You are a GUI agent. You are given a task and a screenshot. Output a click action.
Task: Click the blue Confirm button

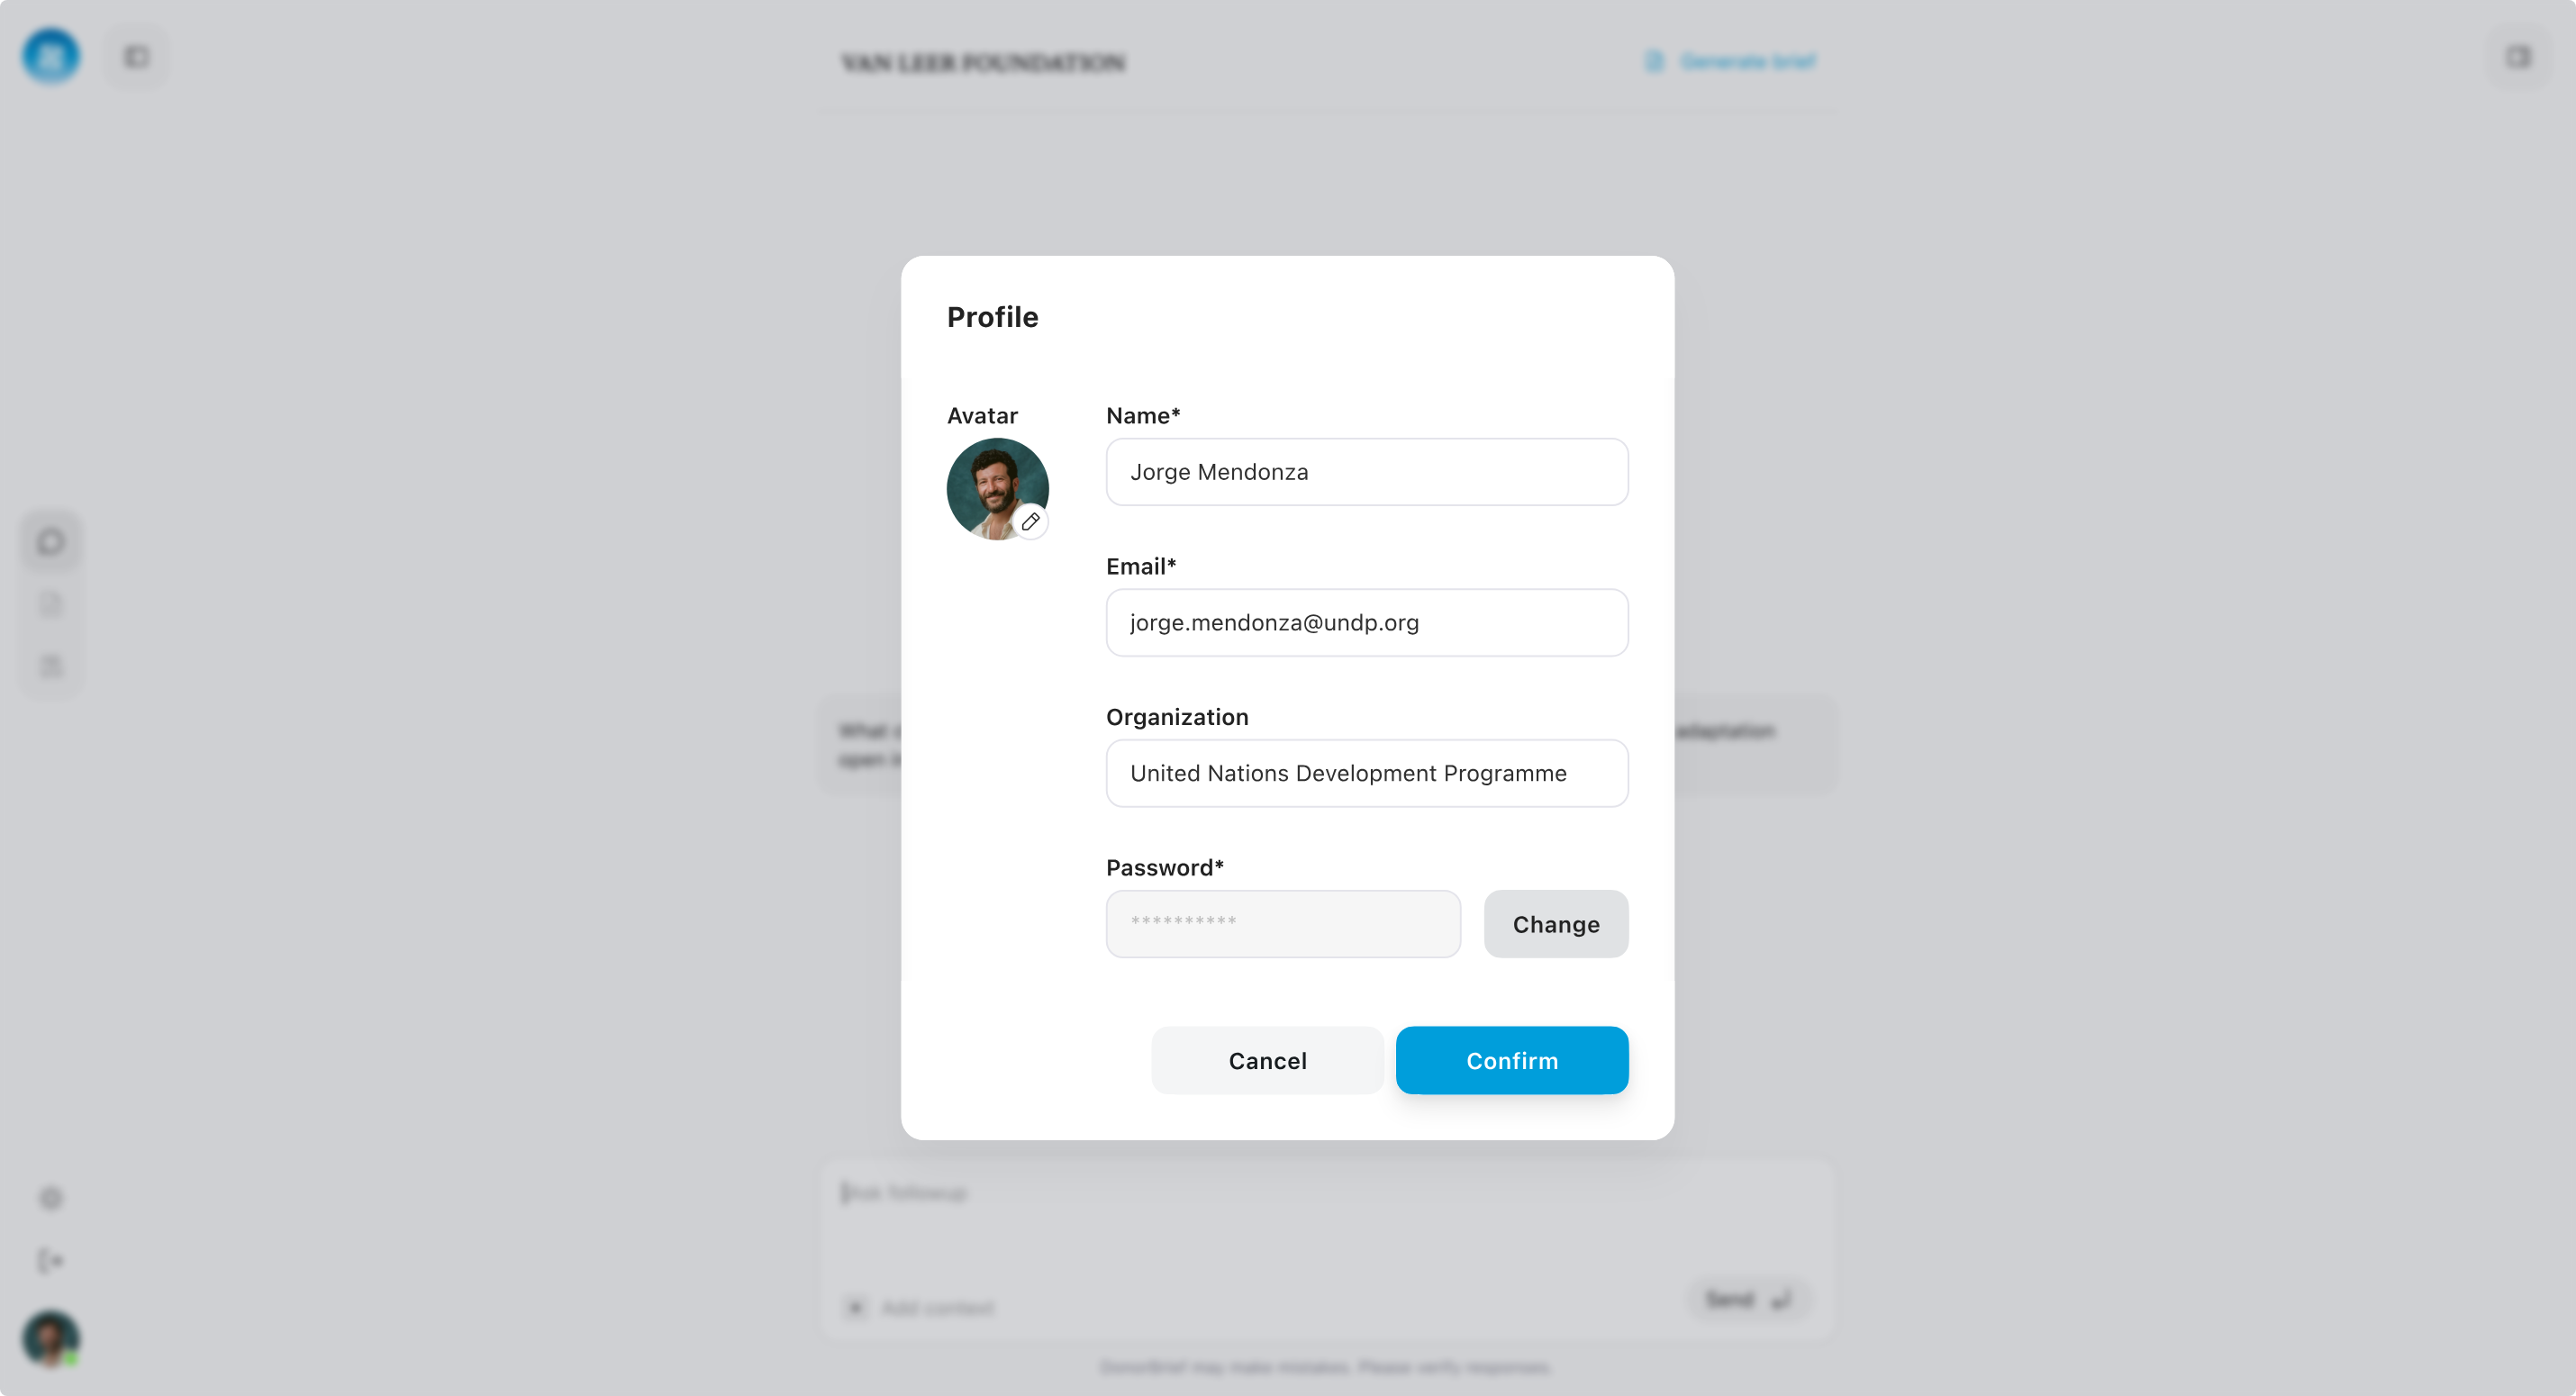(1512, 1060)
